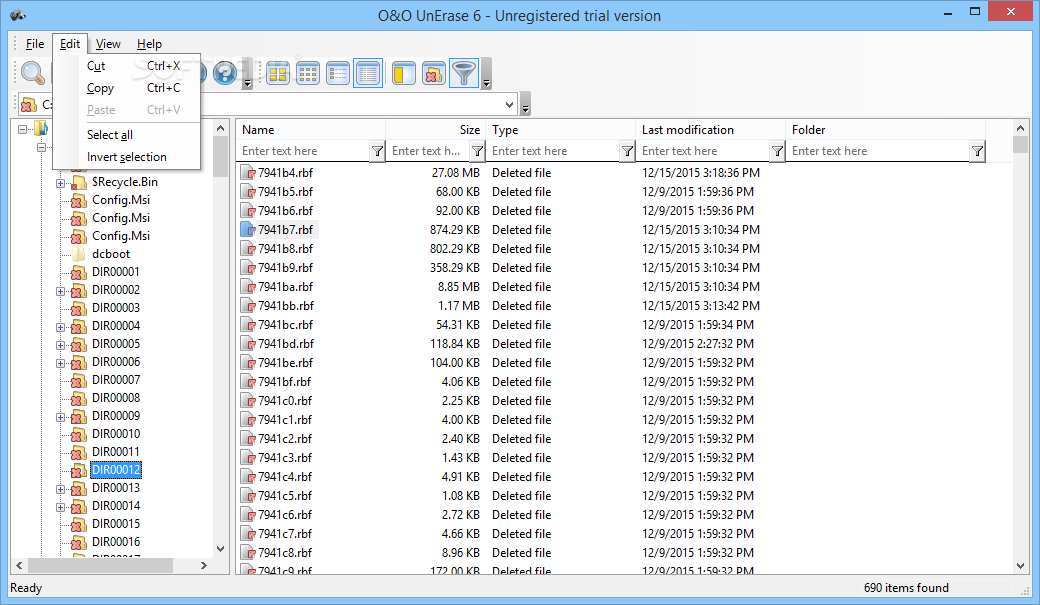Click '690 items found' status text
1040x605 pixels.
tap(906, 588)
